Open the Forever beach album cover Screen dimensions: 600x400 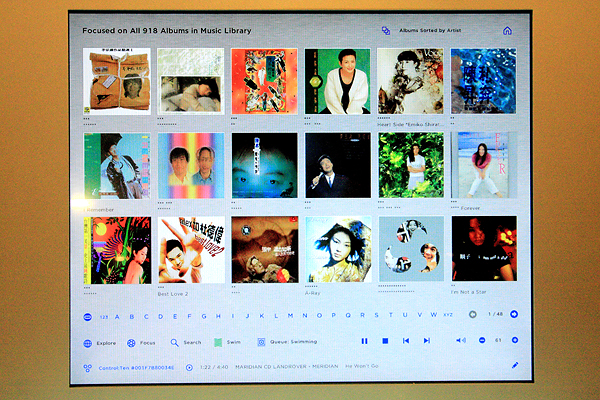484,165
